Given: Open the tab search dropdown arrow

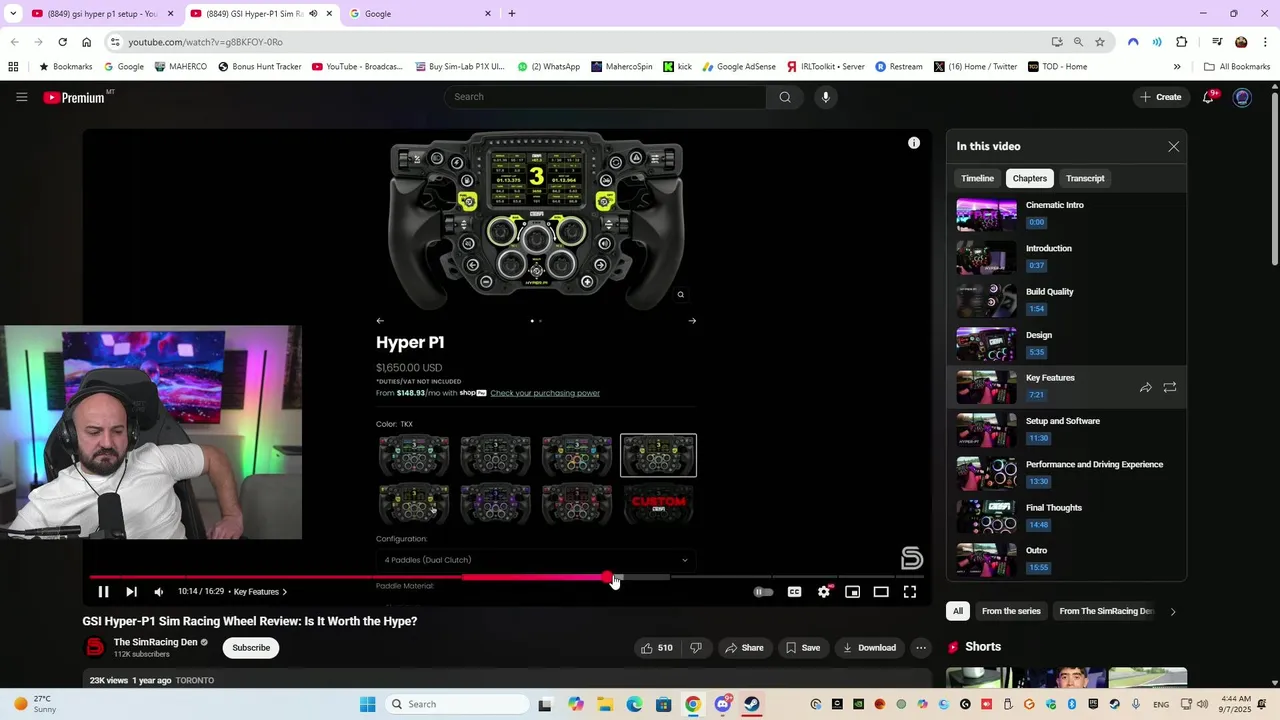Looking at the screenshot, I should [x=13, y=14].
